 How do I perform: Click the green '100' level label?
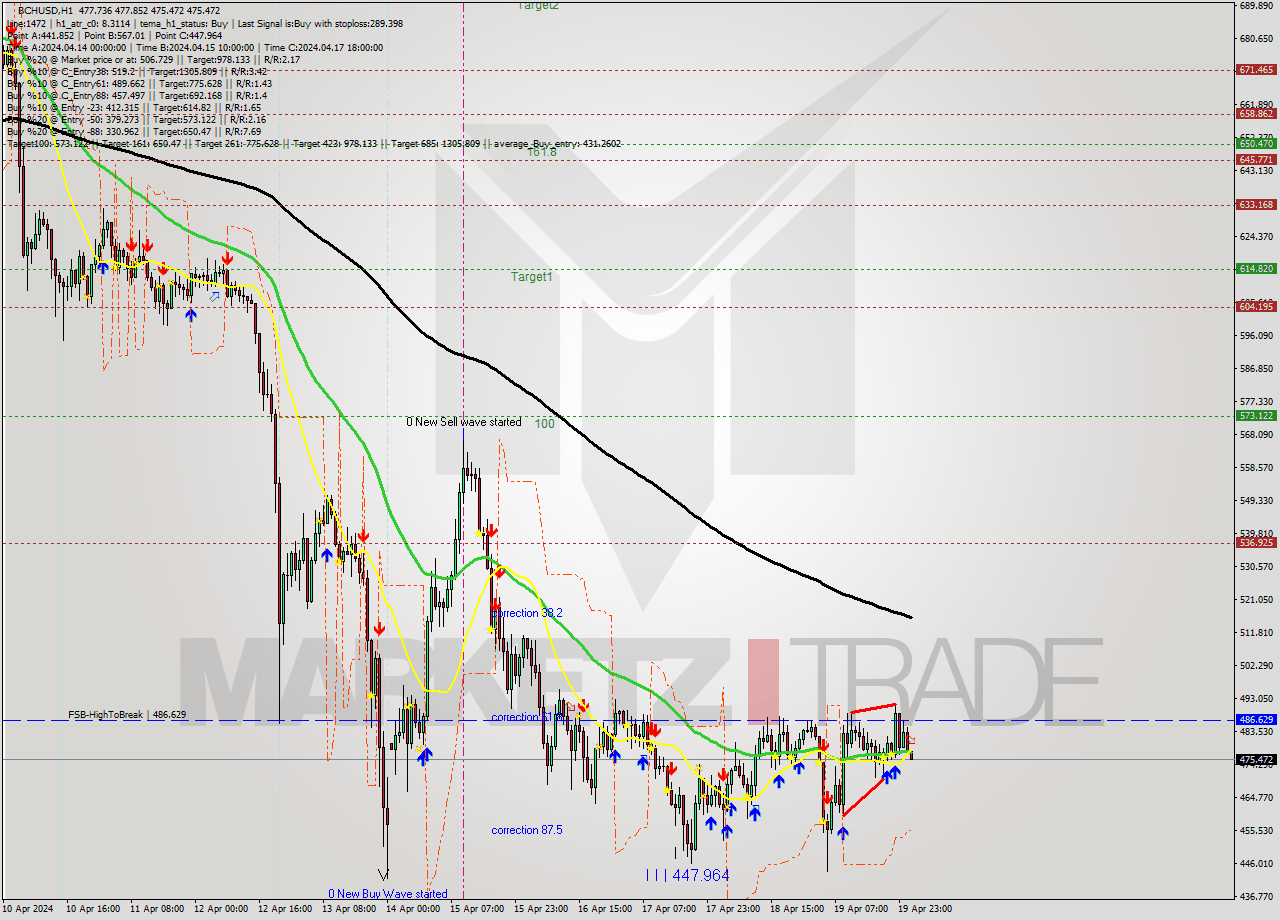[x=544, y=424]
